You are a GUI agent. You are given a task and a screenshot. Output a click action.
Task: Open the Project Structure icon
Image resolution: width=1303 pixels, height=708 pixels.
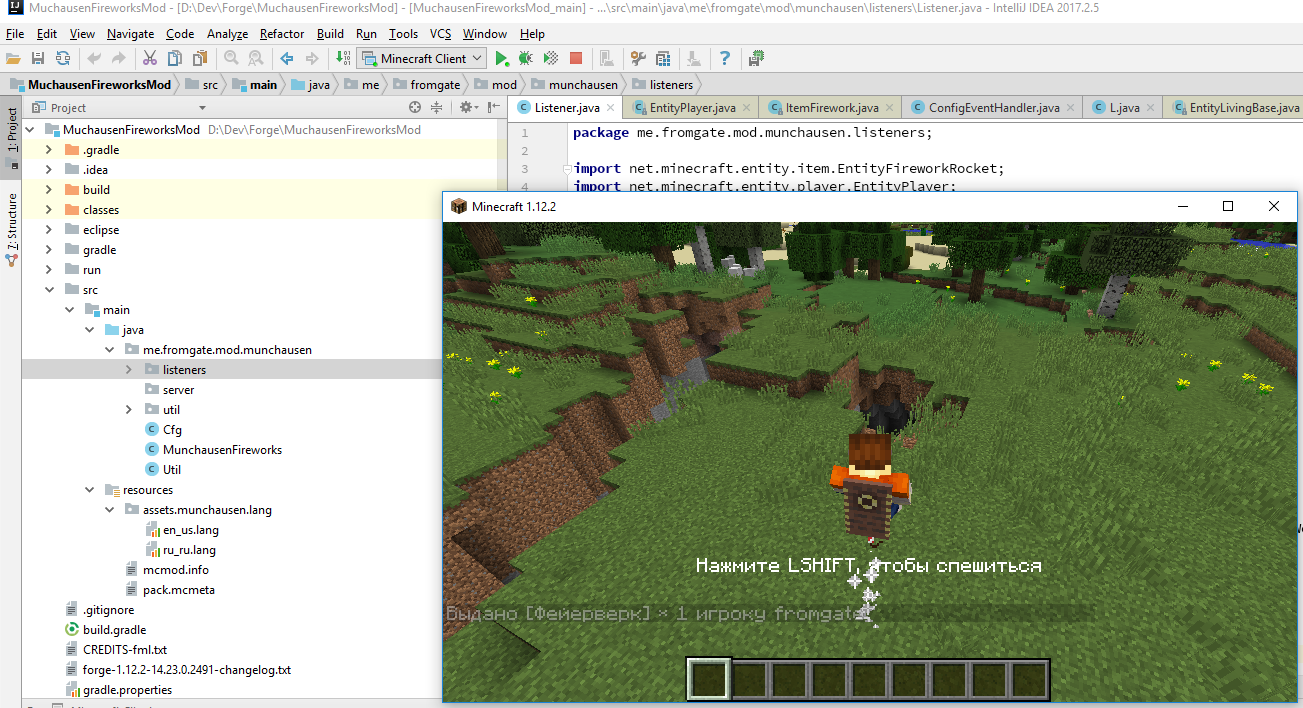662,59
